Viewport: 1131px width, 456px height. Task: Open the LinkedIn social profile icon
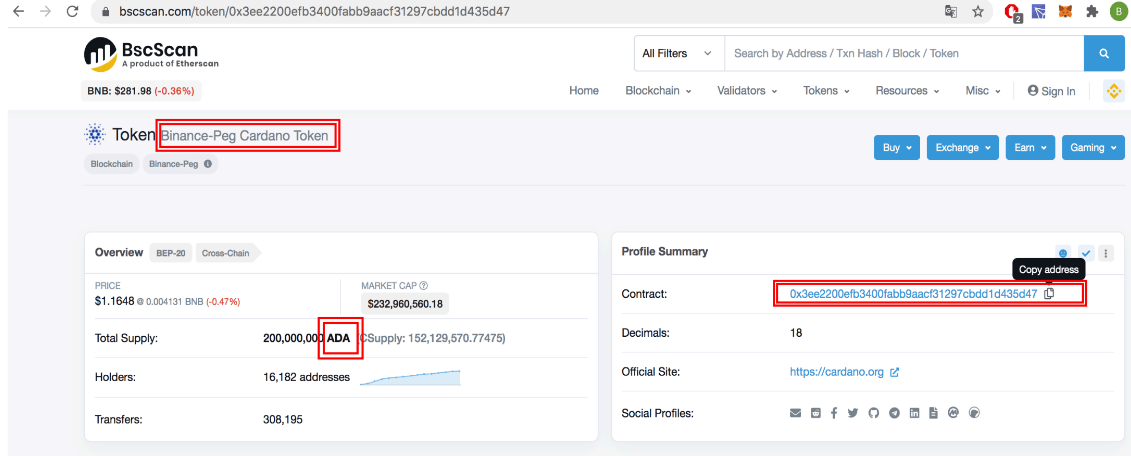[x=915, y=413]
